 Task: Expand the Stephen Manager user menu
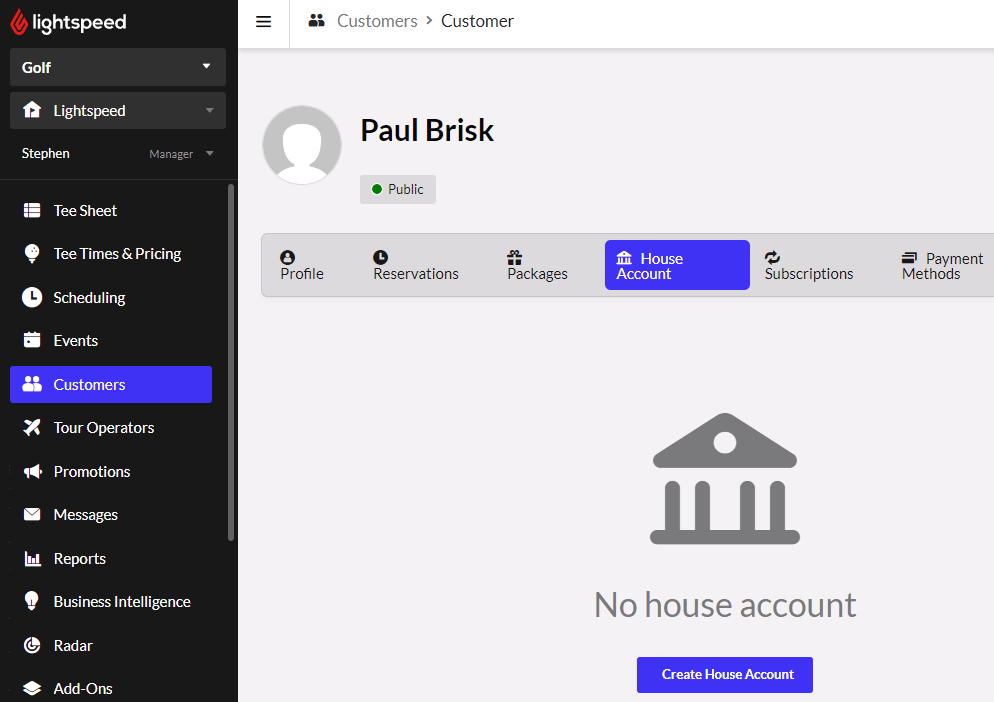coord(118,153)
